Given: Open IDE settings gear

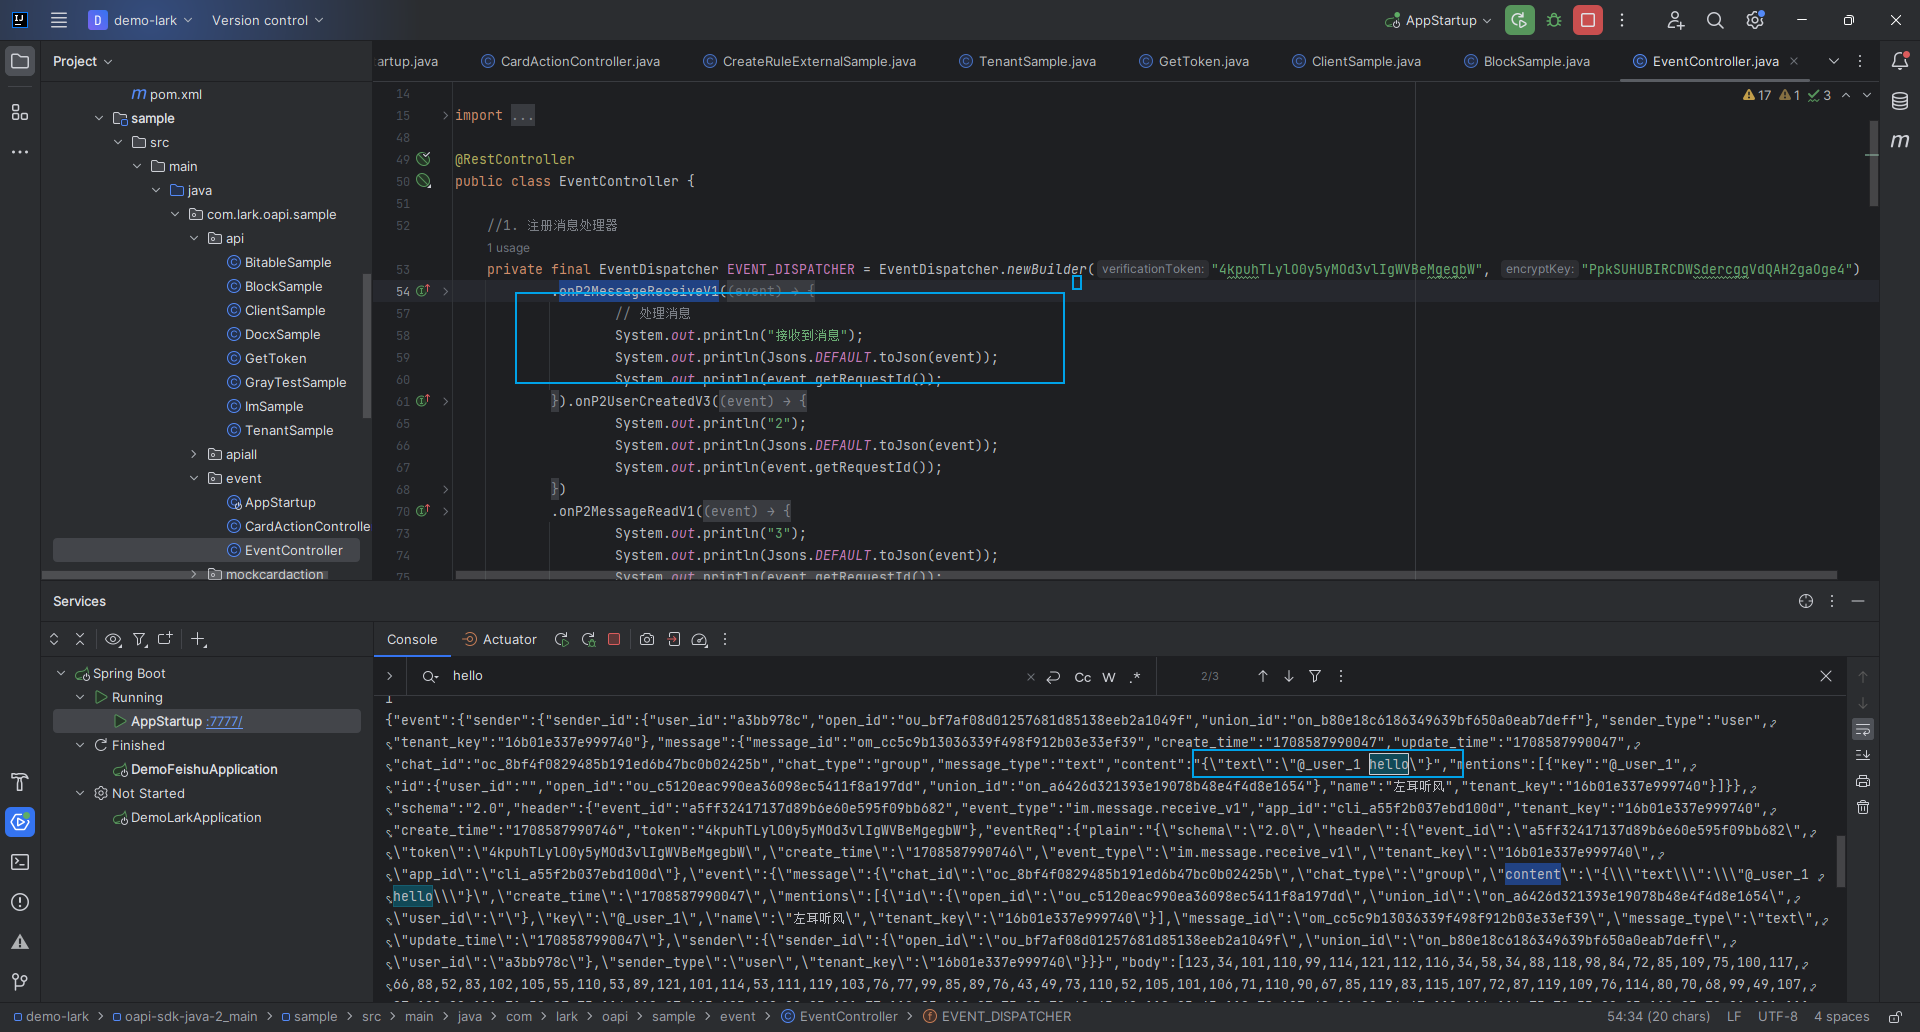Looking at the screenshot, I should (x=1755, y=20).
